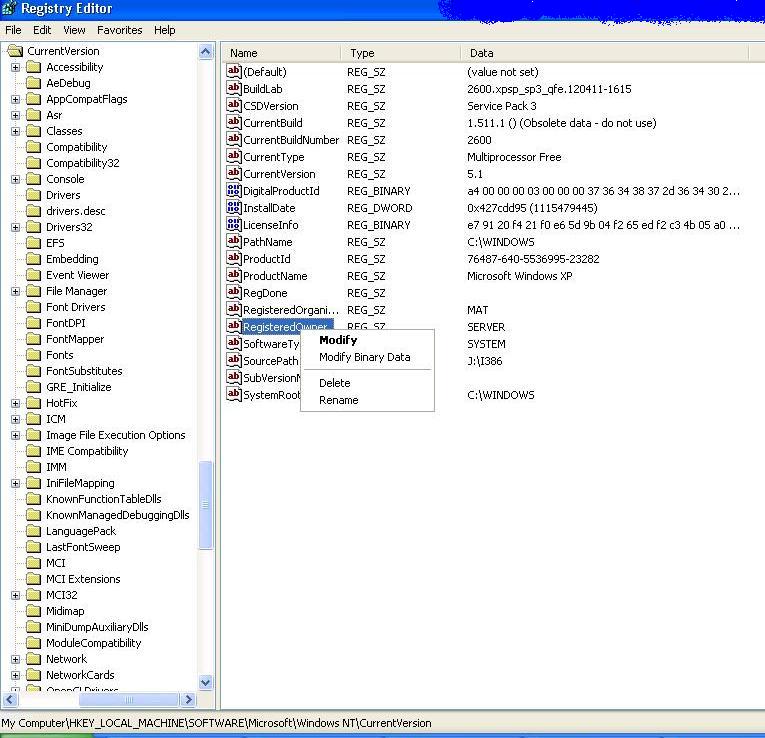Select the KnownManagedDebuggingDlls key

118,515
